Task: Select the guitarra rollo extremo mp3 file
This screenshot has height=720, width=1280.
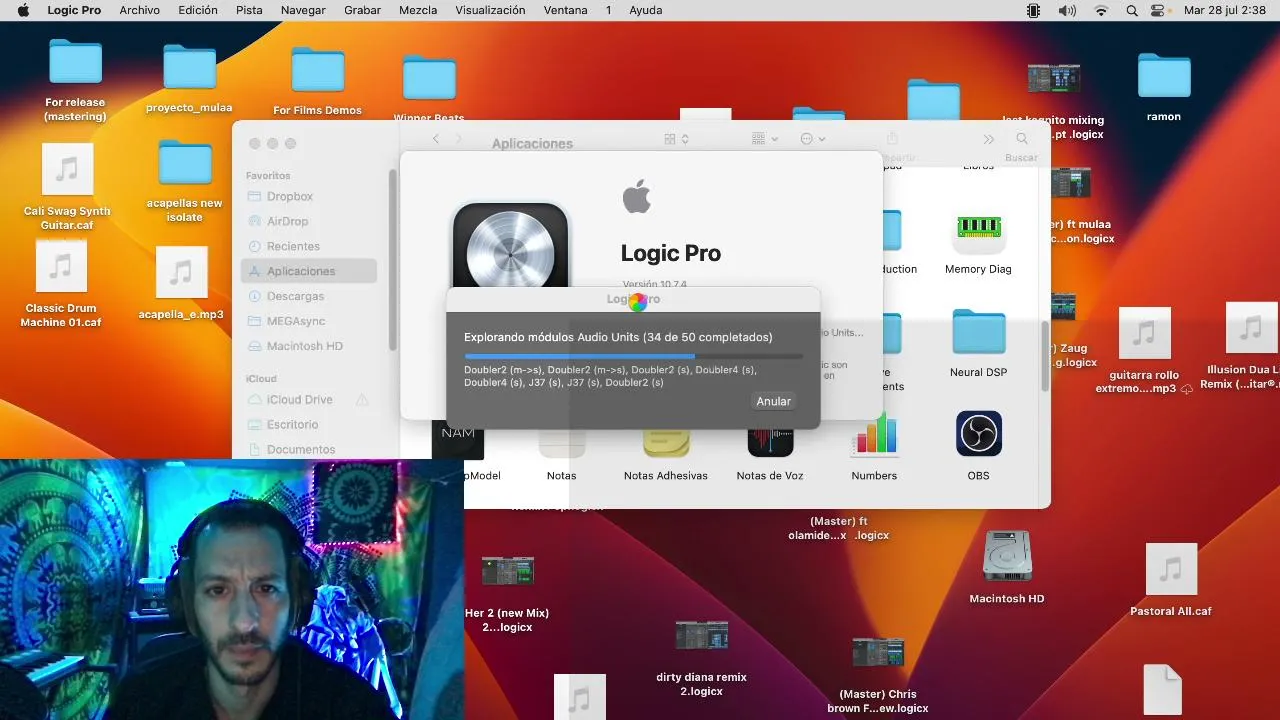Action: point(1144,333)
